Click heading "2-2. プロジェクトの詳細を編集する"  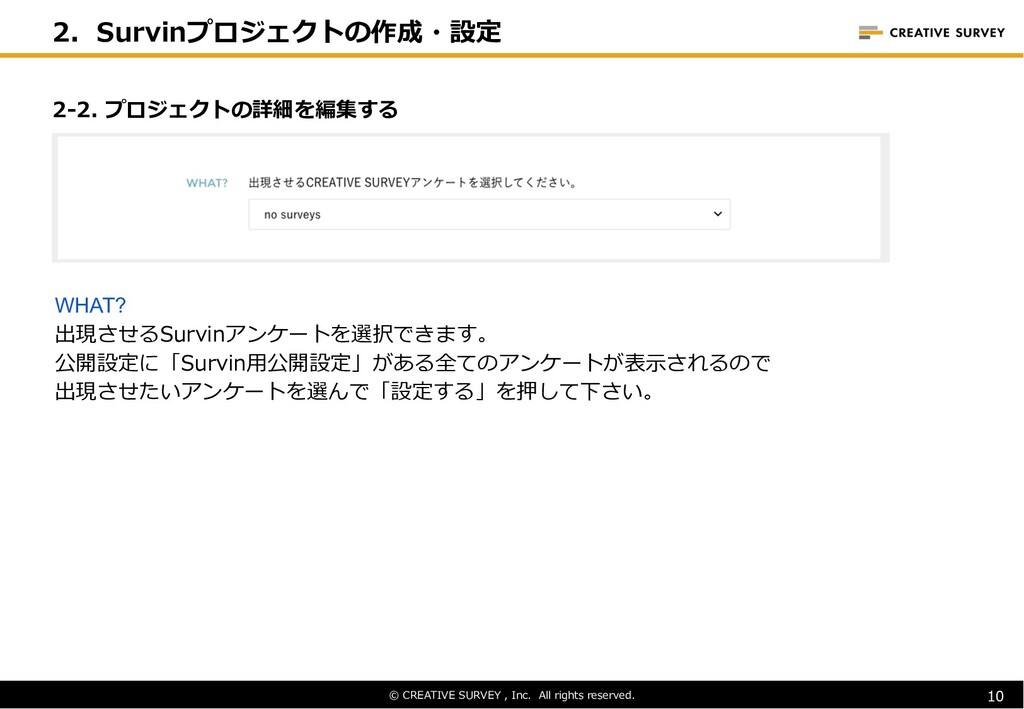coord(225,110)
